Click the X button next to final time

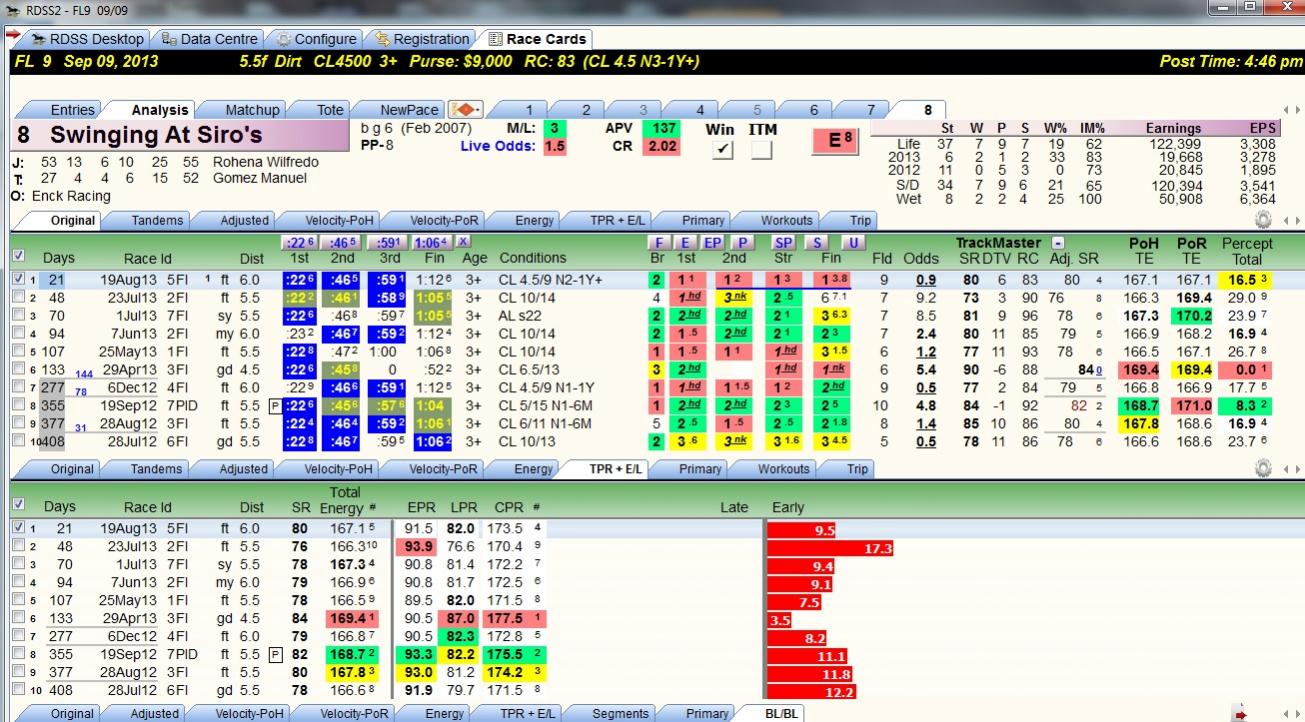463,242
